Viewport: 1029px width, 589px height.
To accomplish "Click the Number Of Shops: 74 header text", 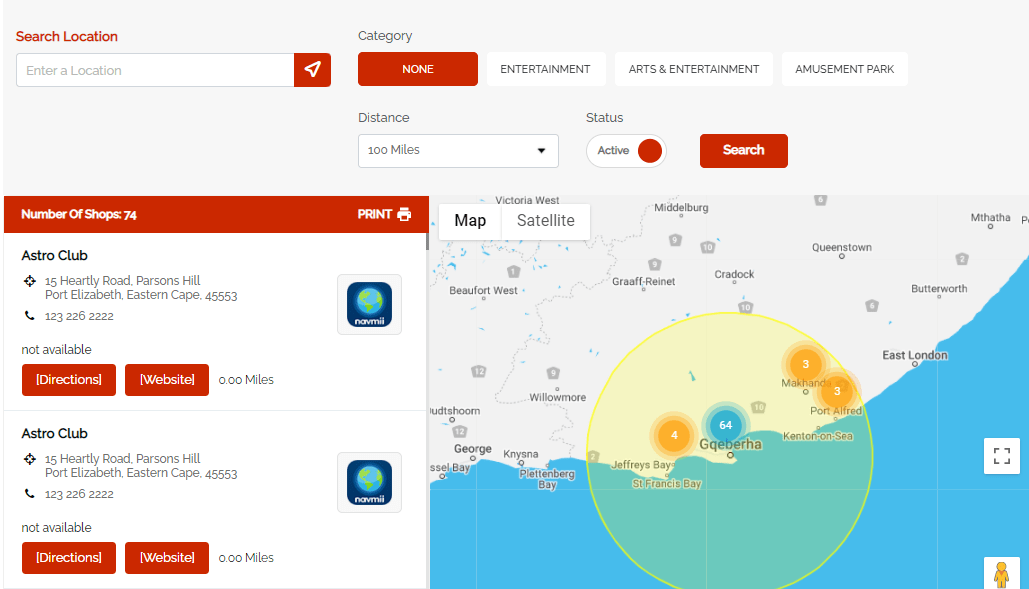I will pos(79,214).
